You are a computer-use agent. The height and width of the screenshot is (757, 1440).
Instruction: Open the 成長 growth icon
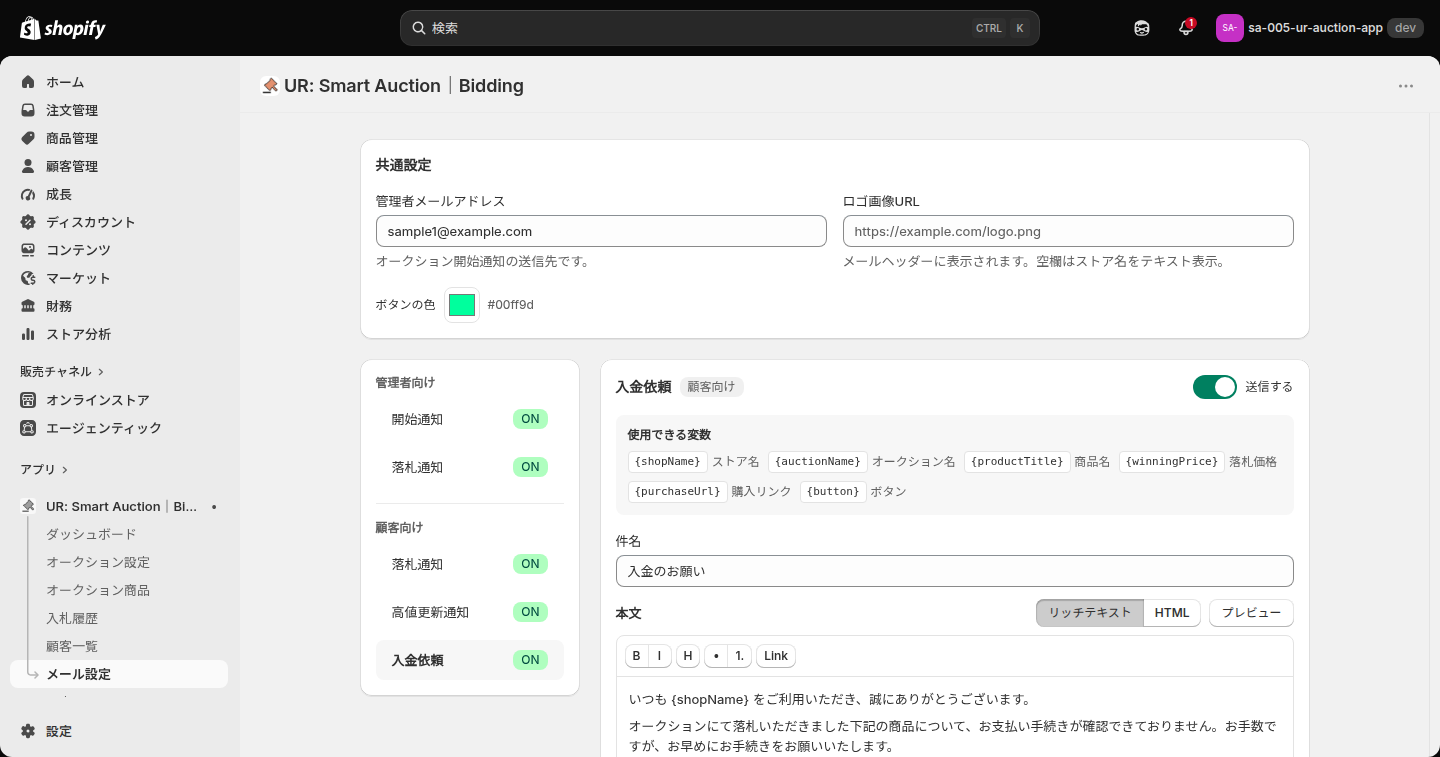(28, 194)
